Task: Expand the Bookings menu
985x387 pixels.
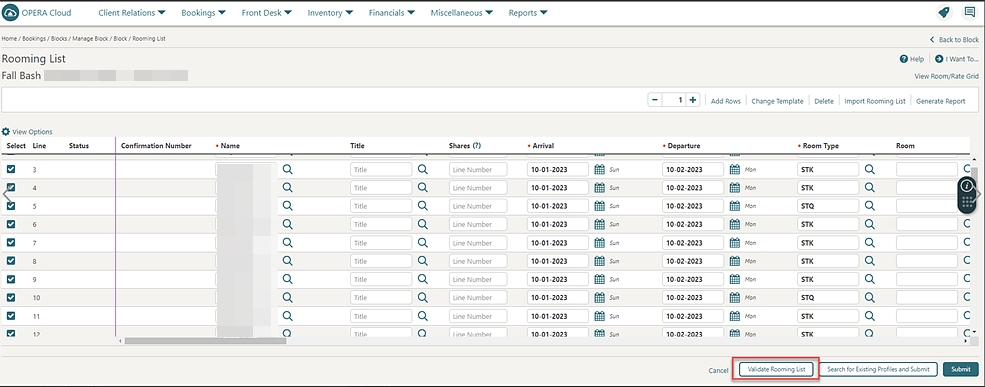Action: [204, 13]
